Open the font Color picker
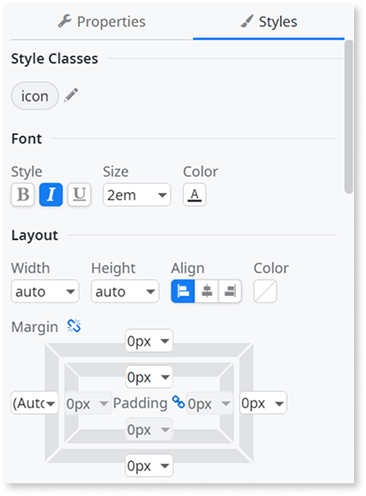The width and height of the screenshot is (366, 496). [195, 195]
